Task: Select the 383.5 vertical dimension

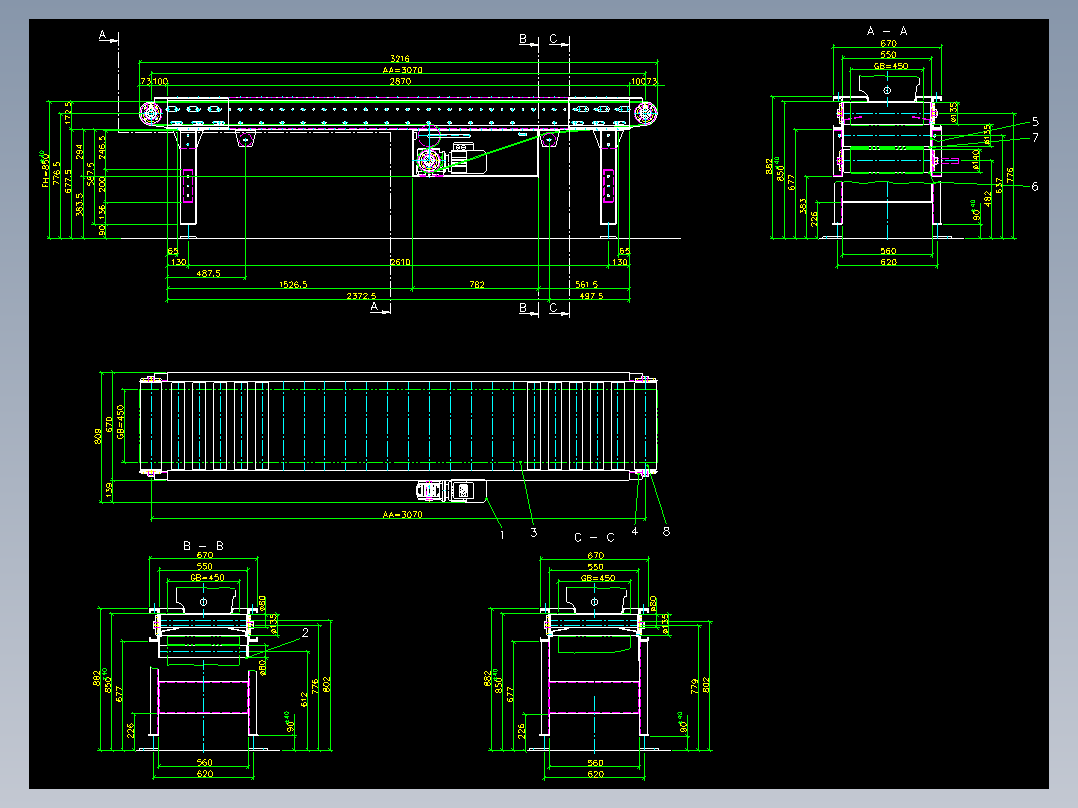Action: 80,204
